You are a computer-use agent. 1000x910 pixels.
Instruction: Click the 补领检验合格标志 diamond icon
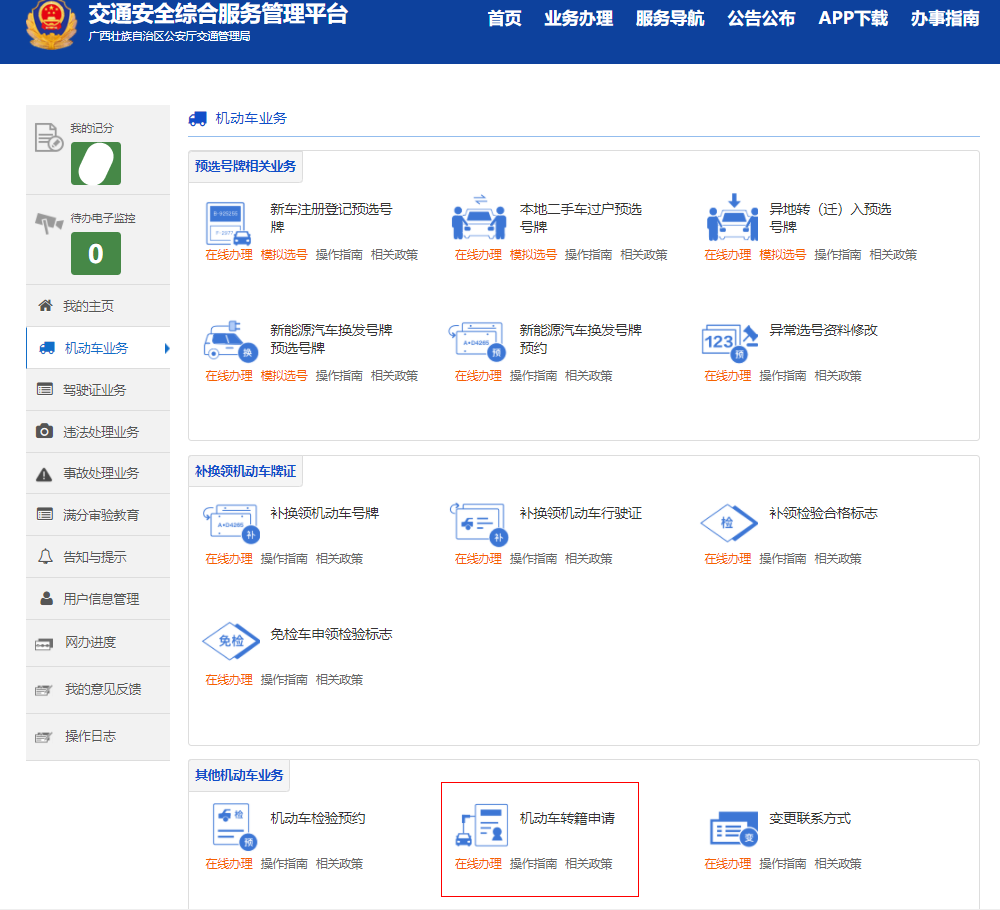tap(728, 525)
